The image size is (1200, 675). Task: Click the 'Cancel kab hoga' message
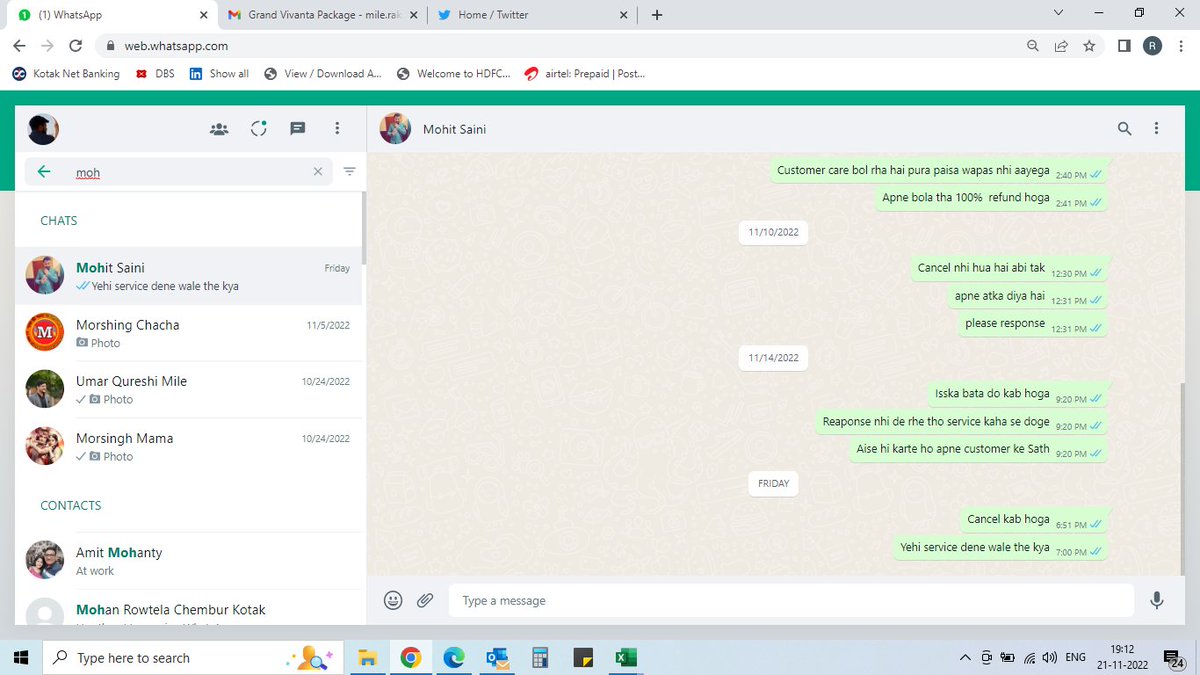coord(1034,520)
